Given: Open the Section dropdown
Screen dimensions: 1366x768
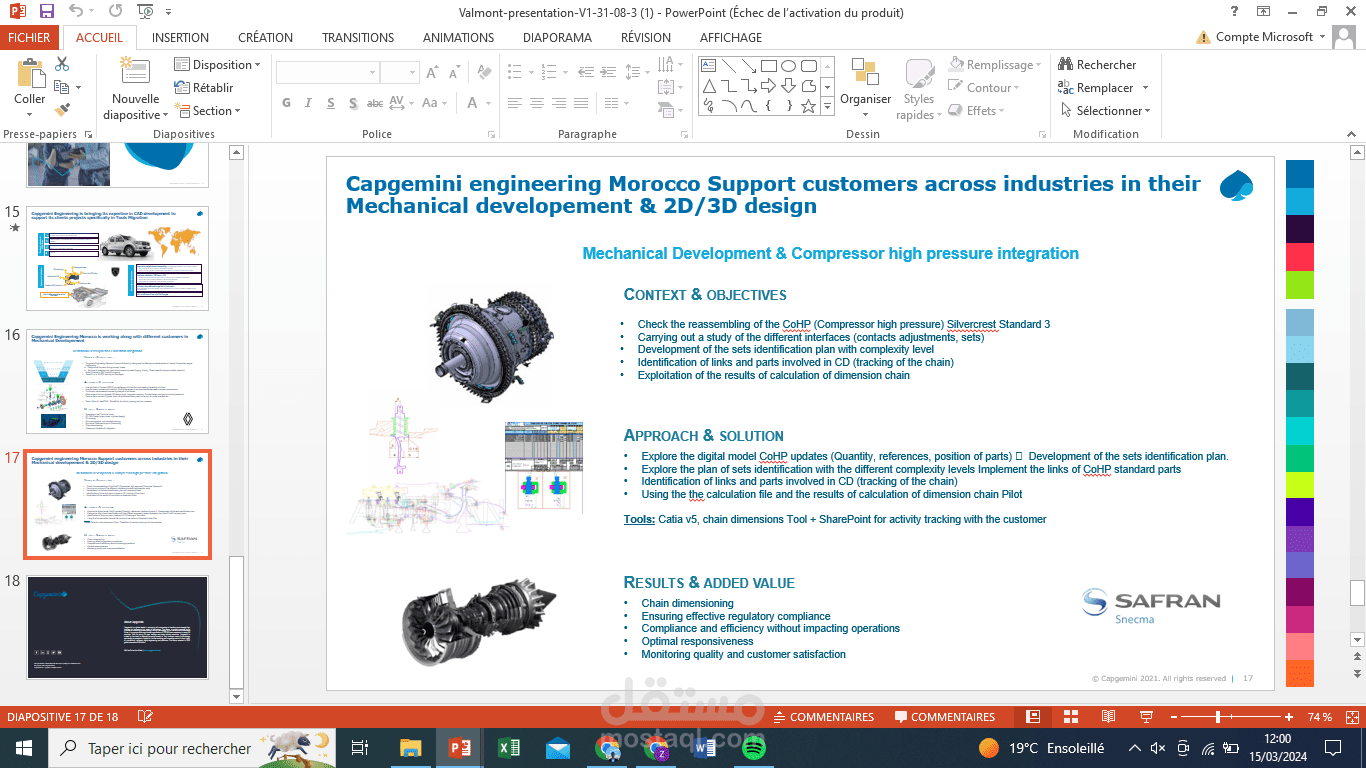Looking at the screenshot, I should click(208, 111).
